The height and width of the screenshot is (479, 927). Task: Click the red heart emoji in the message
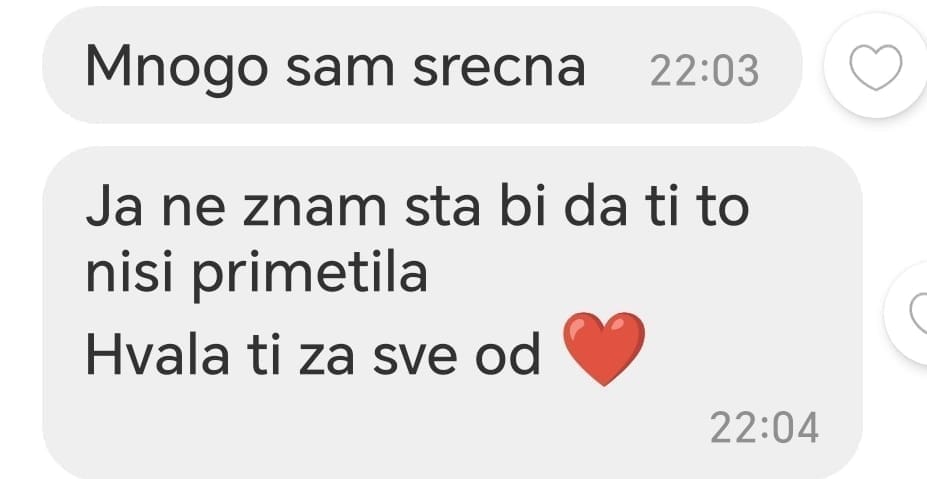[x=604, y=349]
